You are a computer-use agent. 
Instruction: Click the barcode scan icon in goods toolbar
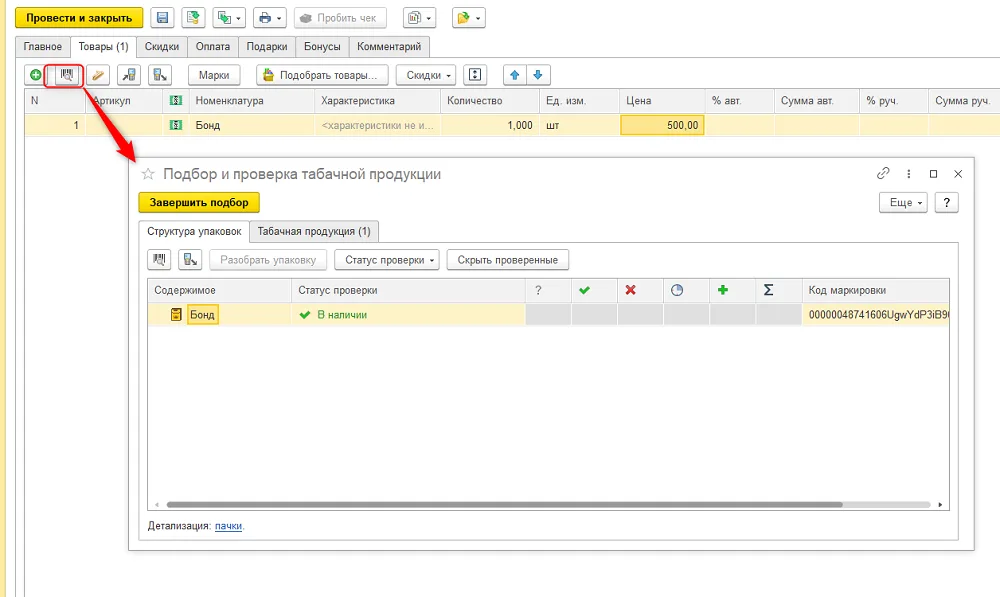point(66,75)
